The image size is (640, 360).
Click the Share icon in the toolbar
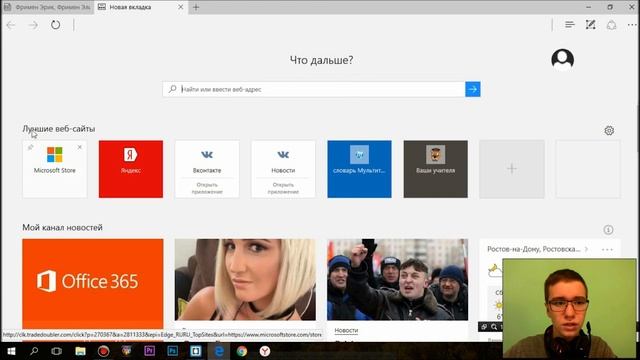click(x=611, y=25)
